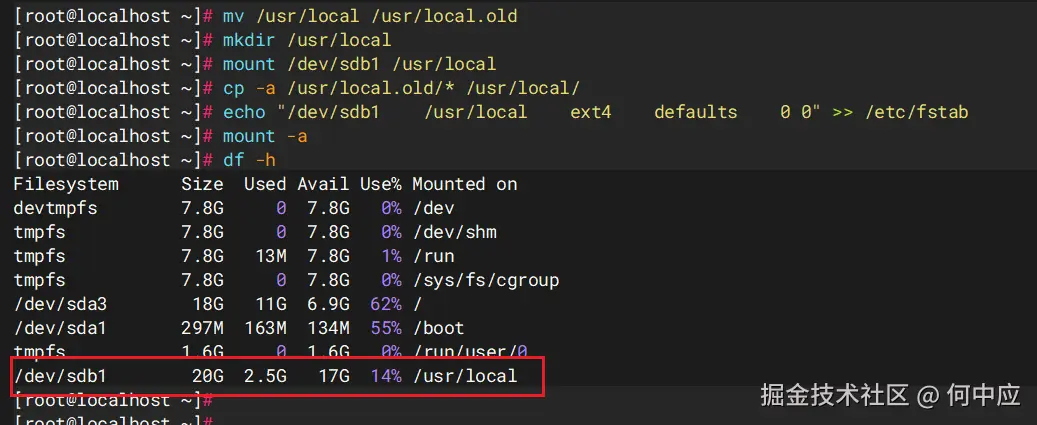The image size is (1037, 425).
Task: Select the 'mv /usr/local /usr/local.old' command text
Action: 370,16
